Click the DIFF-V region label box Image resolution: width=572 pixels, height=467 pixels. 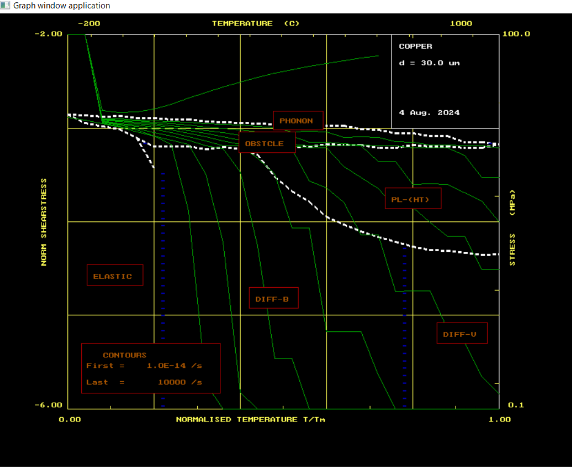(x=462, y=333)
